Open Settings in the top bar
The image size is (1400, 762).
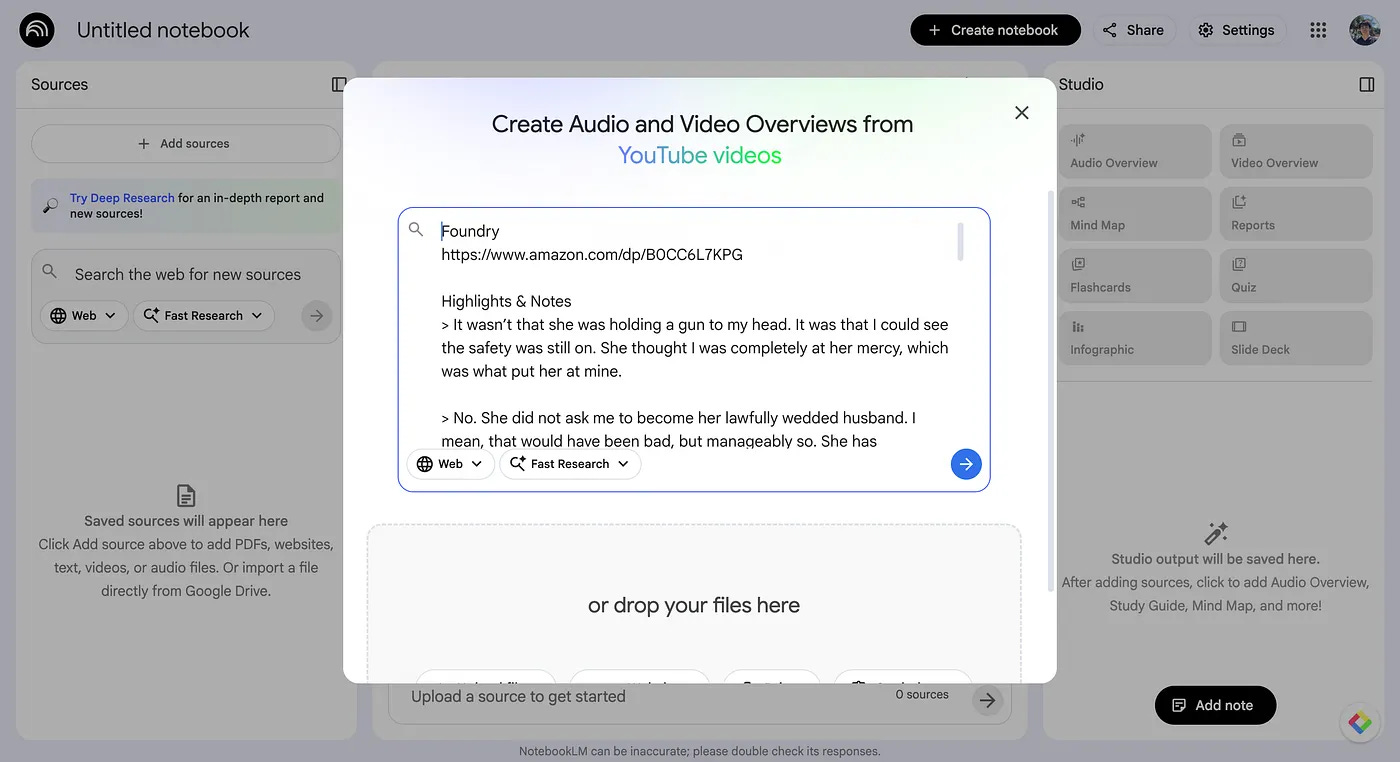point(1237,30)
